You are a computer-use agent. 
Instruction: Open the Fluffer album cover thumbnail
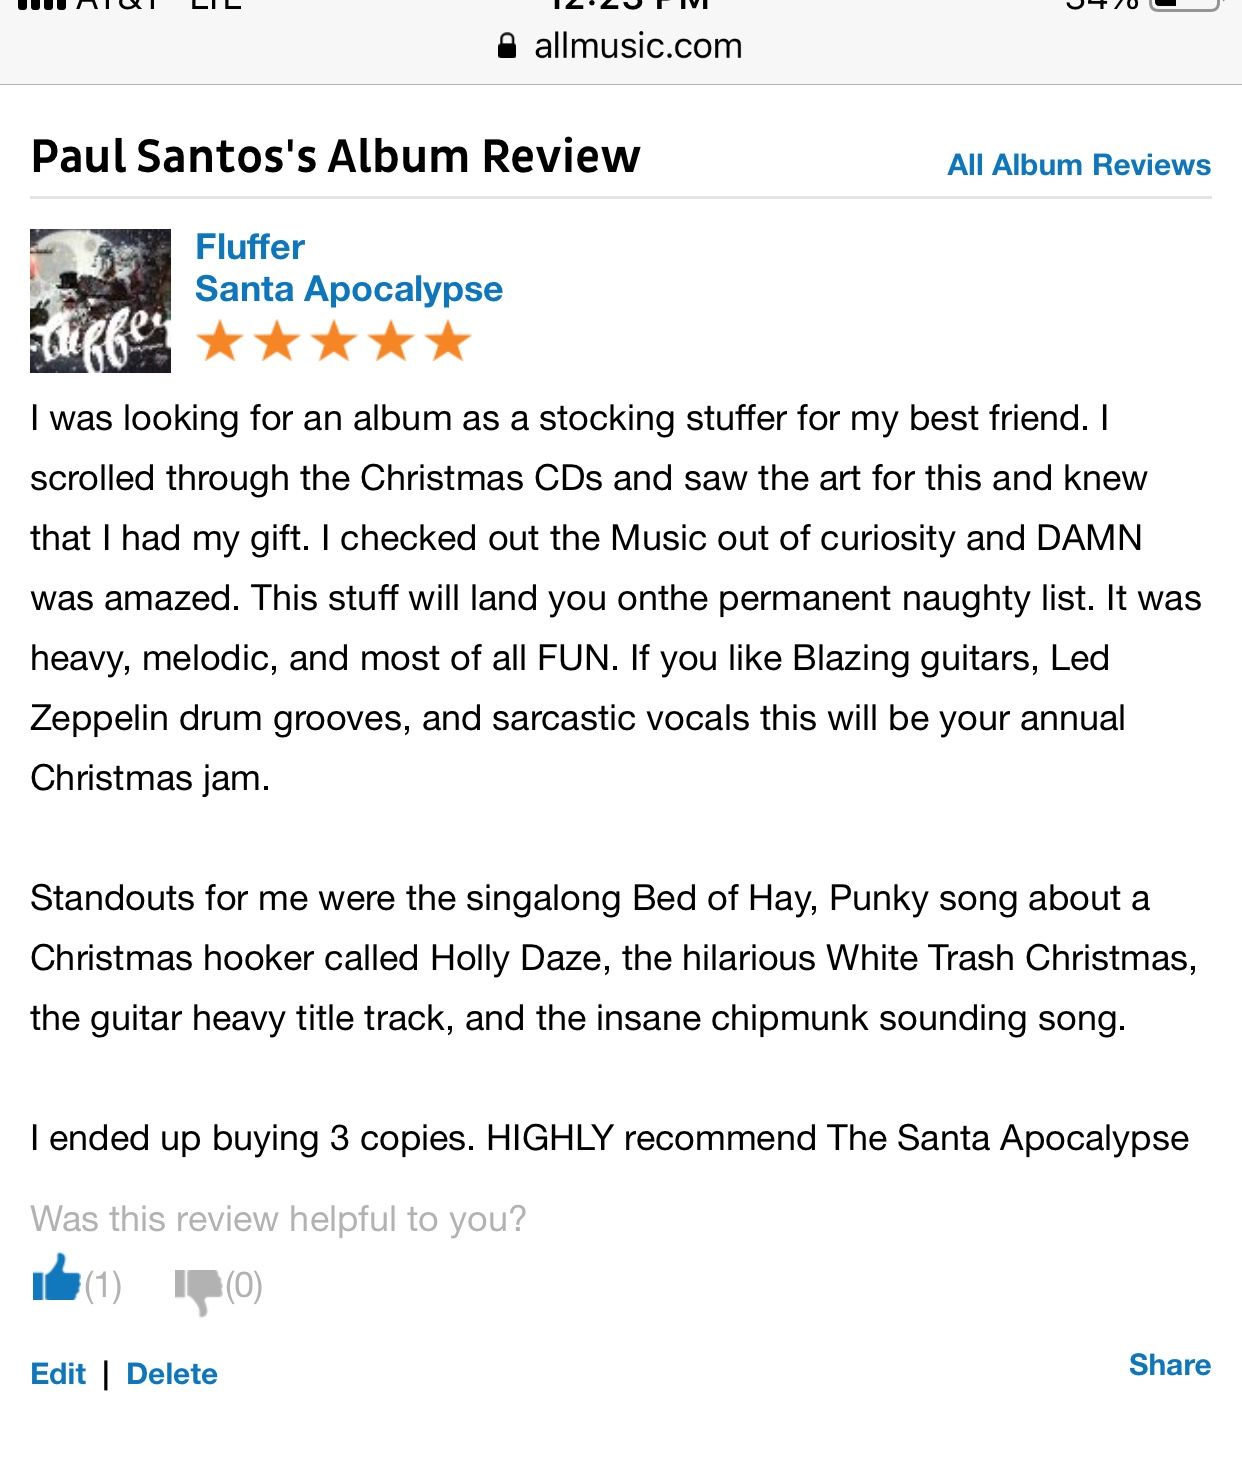(100, 301)
